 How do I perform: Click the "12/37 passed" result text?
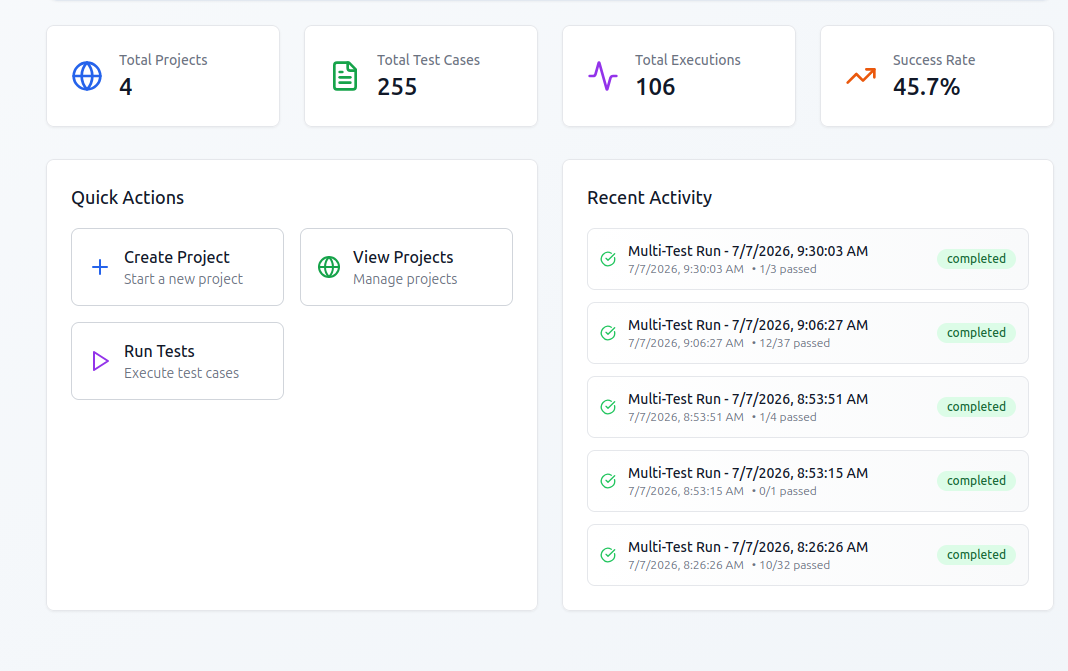(795, 343)
